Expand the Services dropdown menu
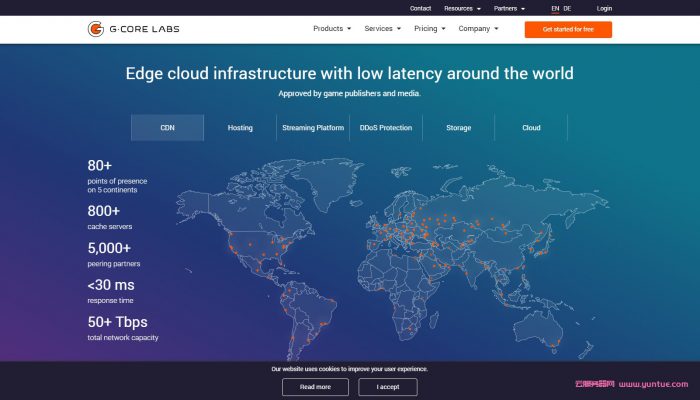 click(x=382, y=29)
